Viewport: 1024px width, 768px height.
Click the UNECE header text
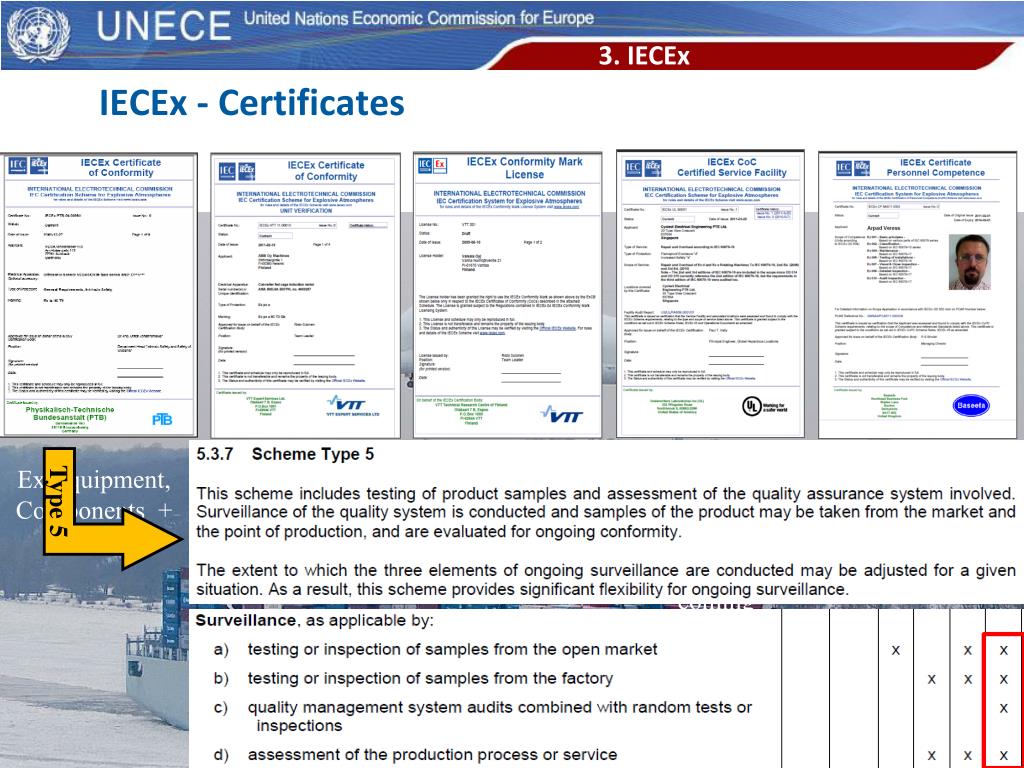(164, 25)
